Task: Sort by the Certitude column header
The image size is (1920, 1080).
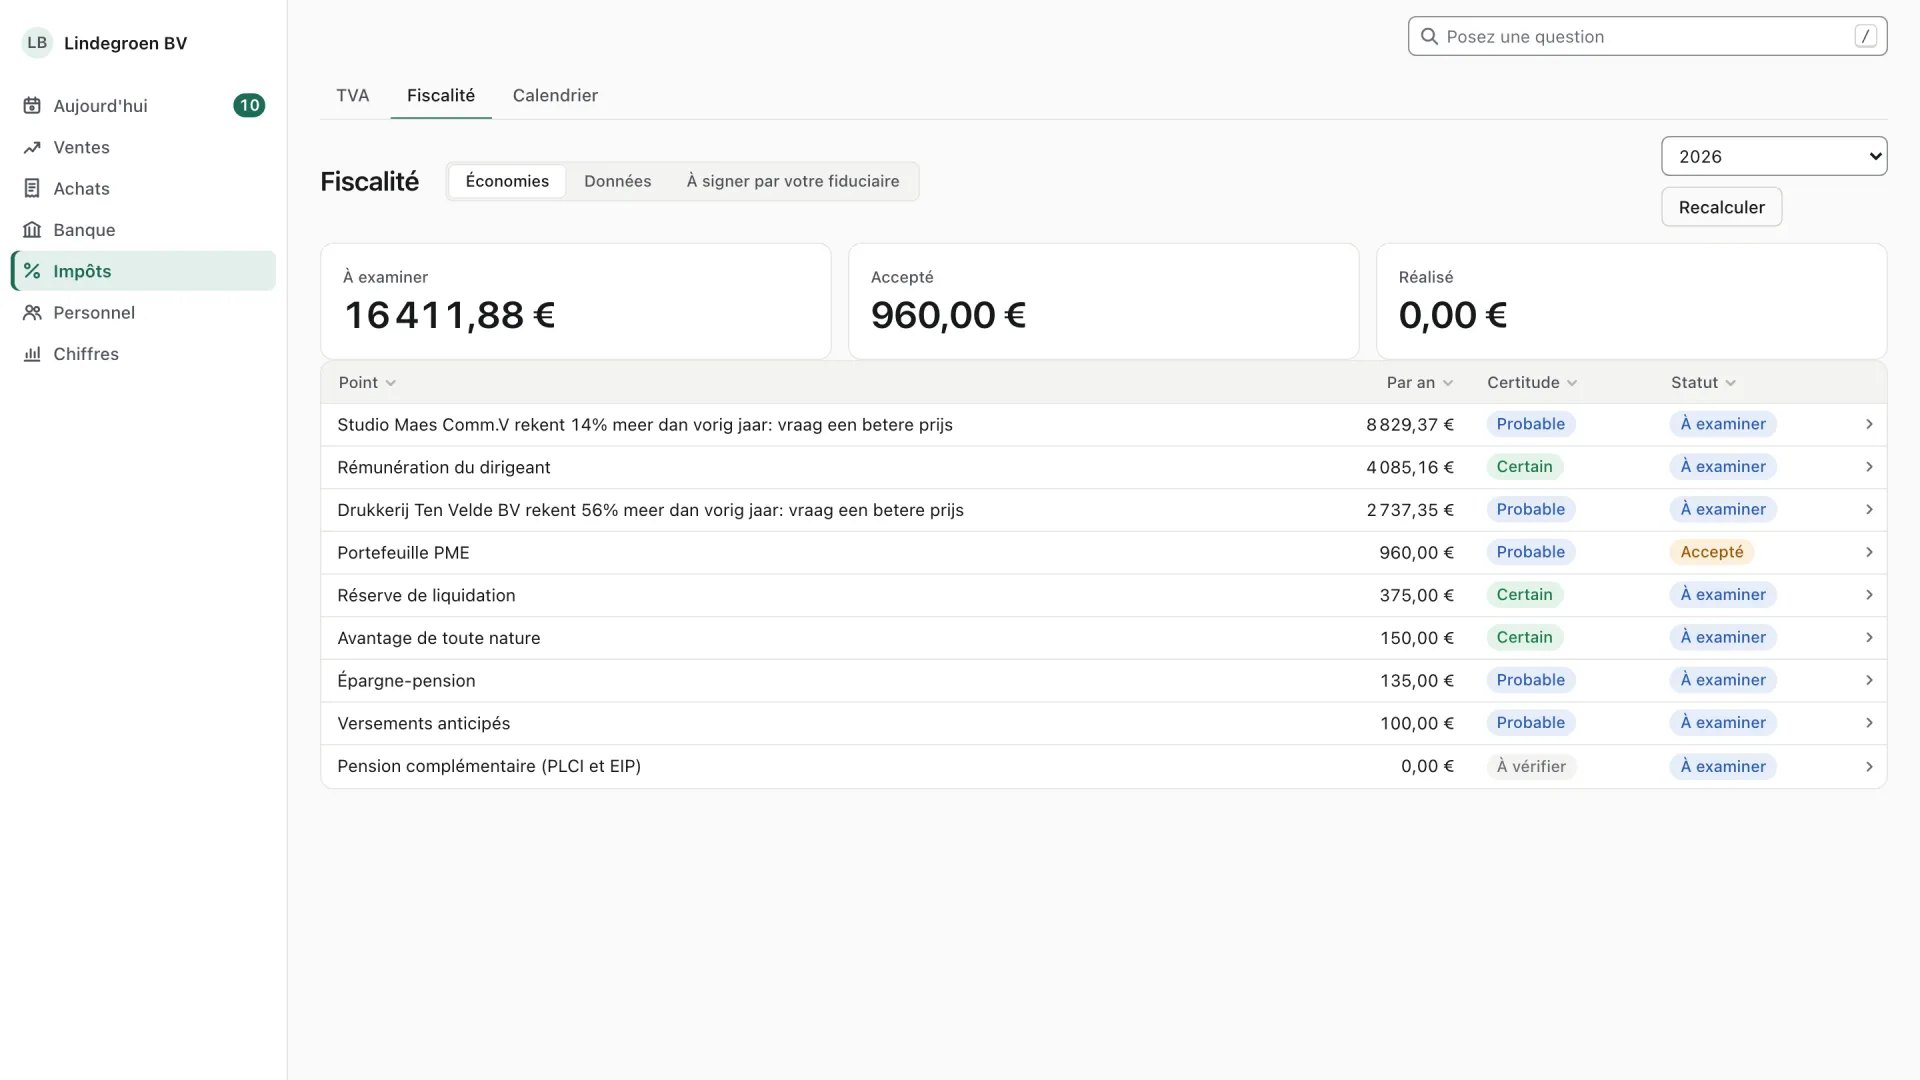Action: (1531, 383)
